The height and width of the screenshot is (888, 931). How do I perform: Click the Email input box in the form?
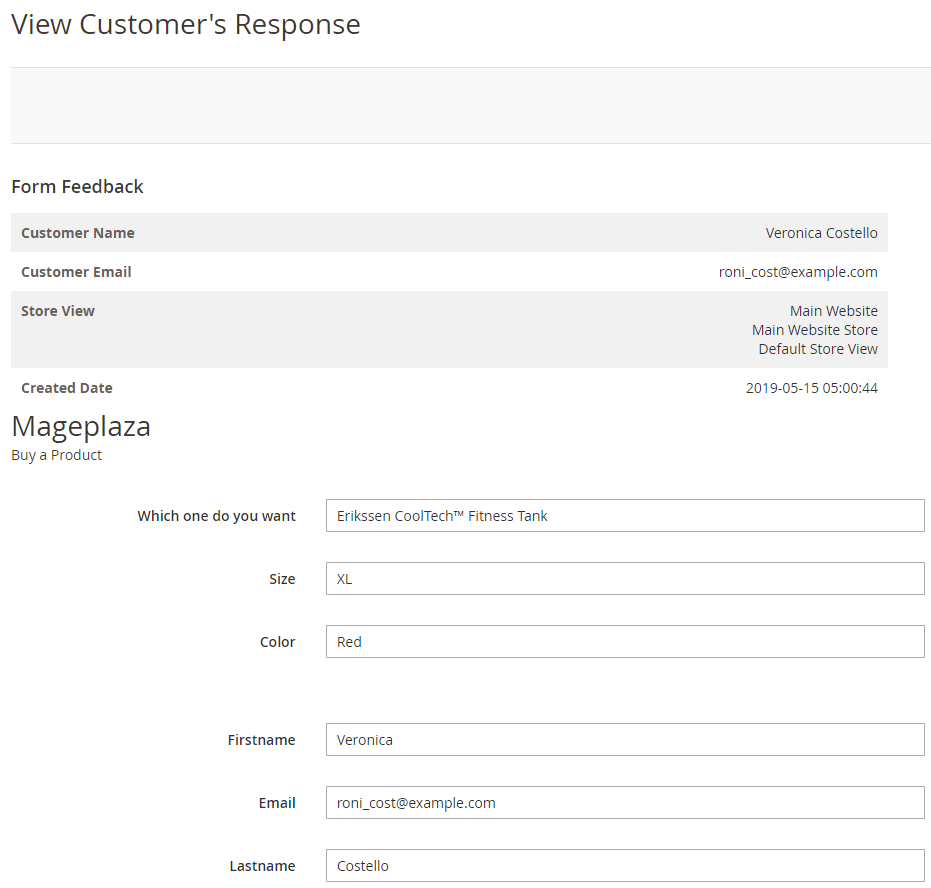624,803
